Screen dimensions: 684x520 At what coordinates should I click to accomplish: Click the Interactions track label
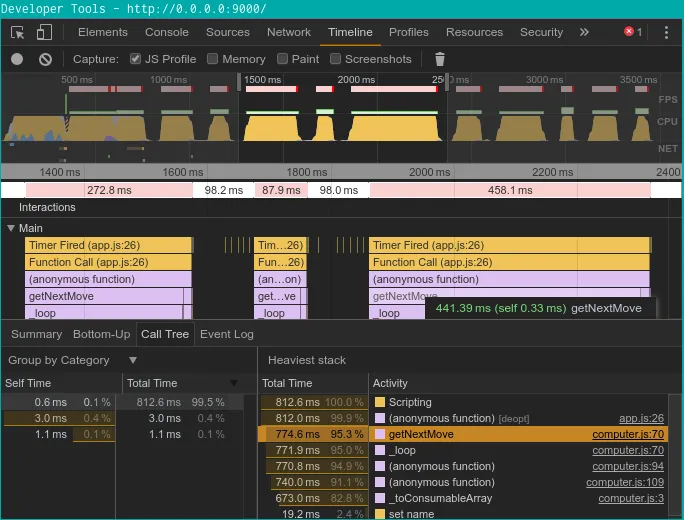[47, 207]
